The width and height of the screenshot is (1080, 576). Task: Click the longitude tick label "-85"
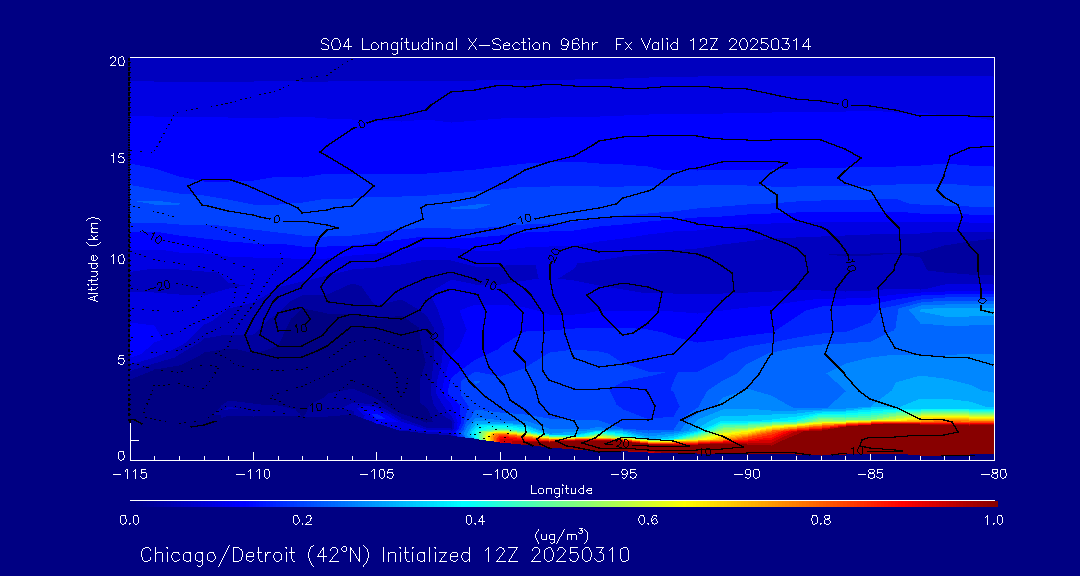click(x=871, y=475)
